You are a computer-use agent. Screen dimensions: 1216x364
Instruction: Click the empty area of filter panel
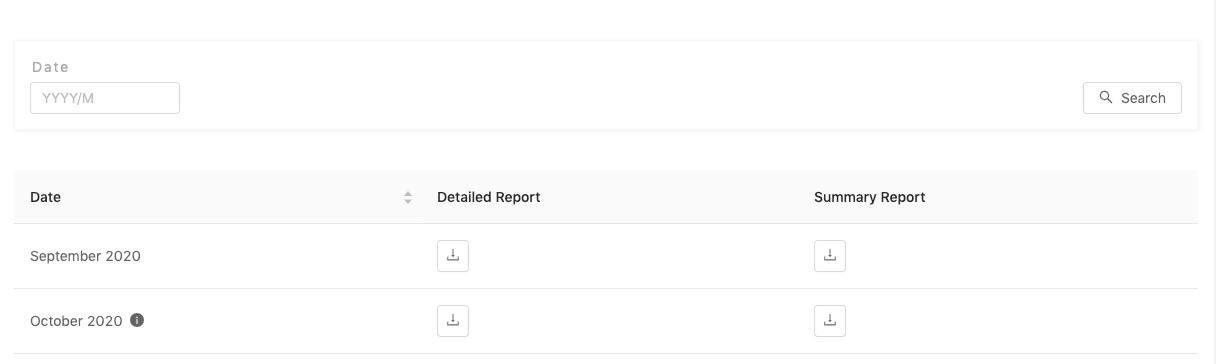630,85
